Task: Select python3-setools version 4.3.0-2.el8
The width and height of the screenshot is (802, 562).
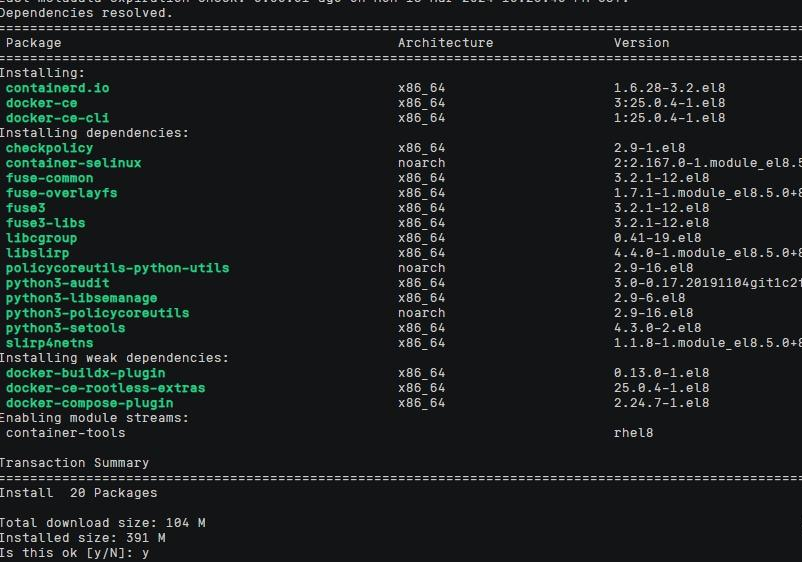Action: pos(657,328)
